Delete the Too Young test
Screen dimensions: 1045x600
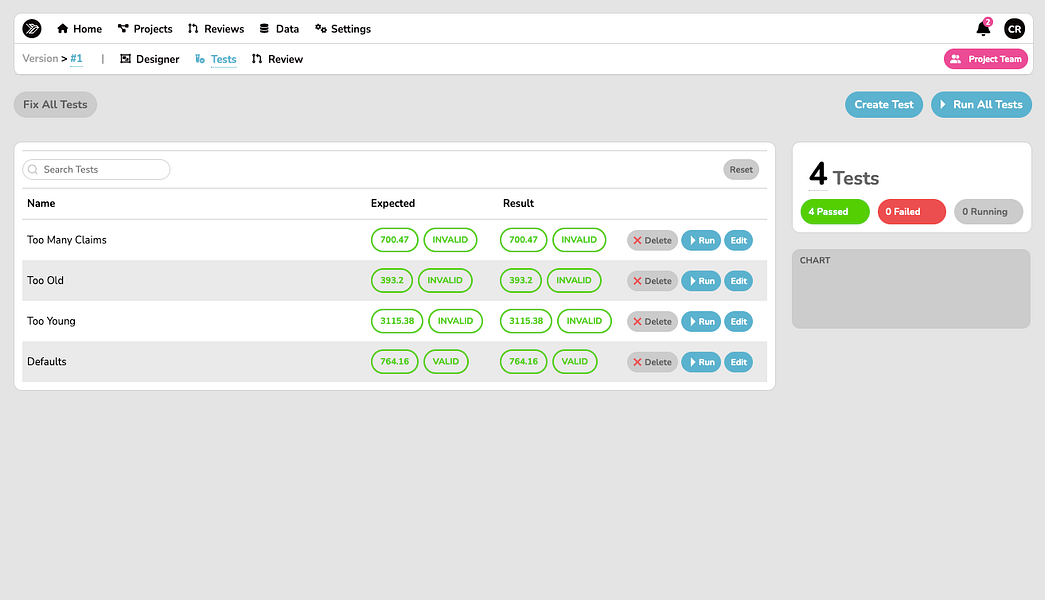[652, 322]
